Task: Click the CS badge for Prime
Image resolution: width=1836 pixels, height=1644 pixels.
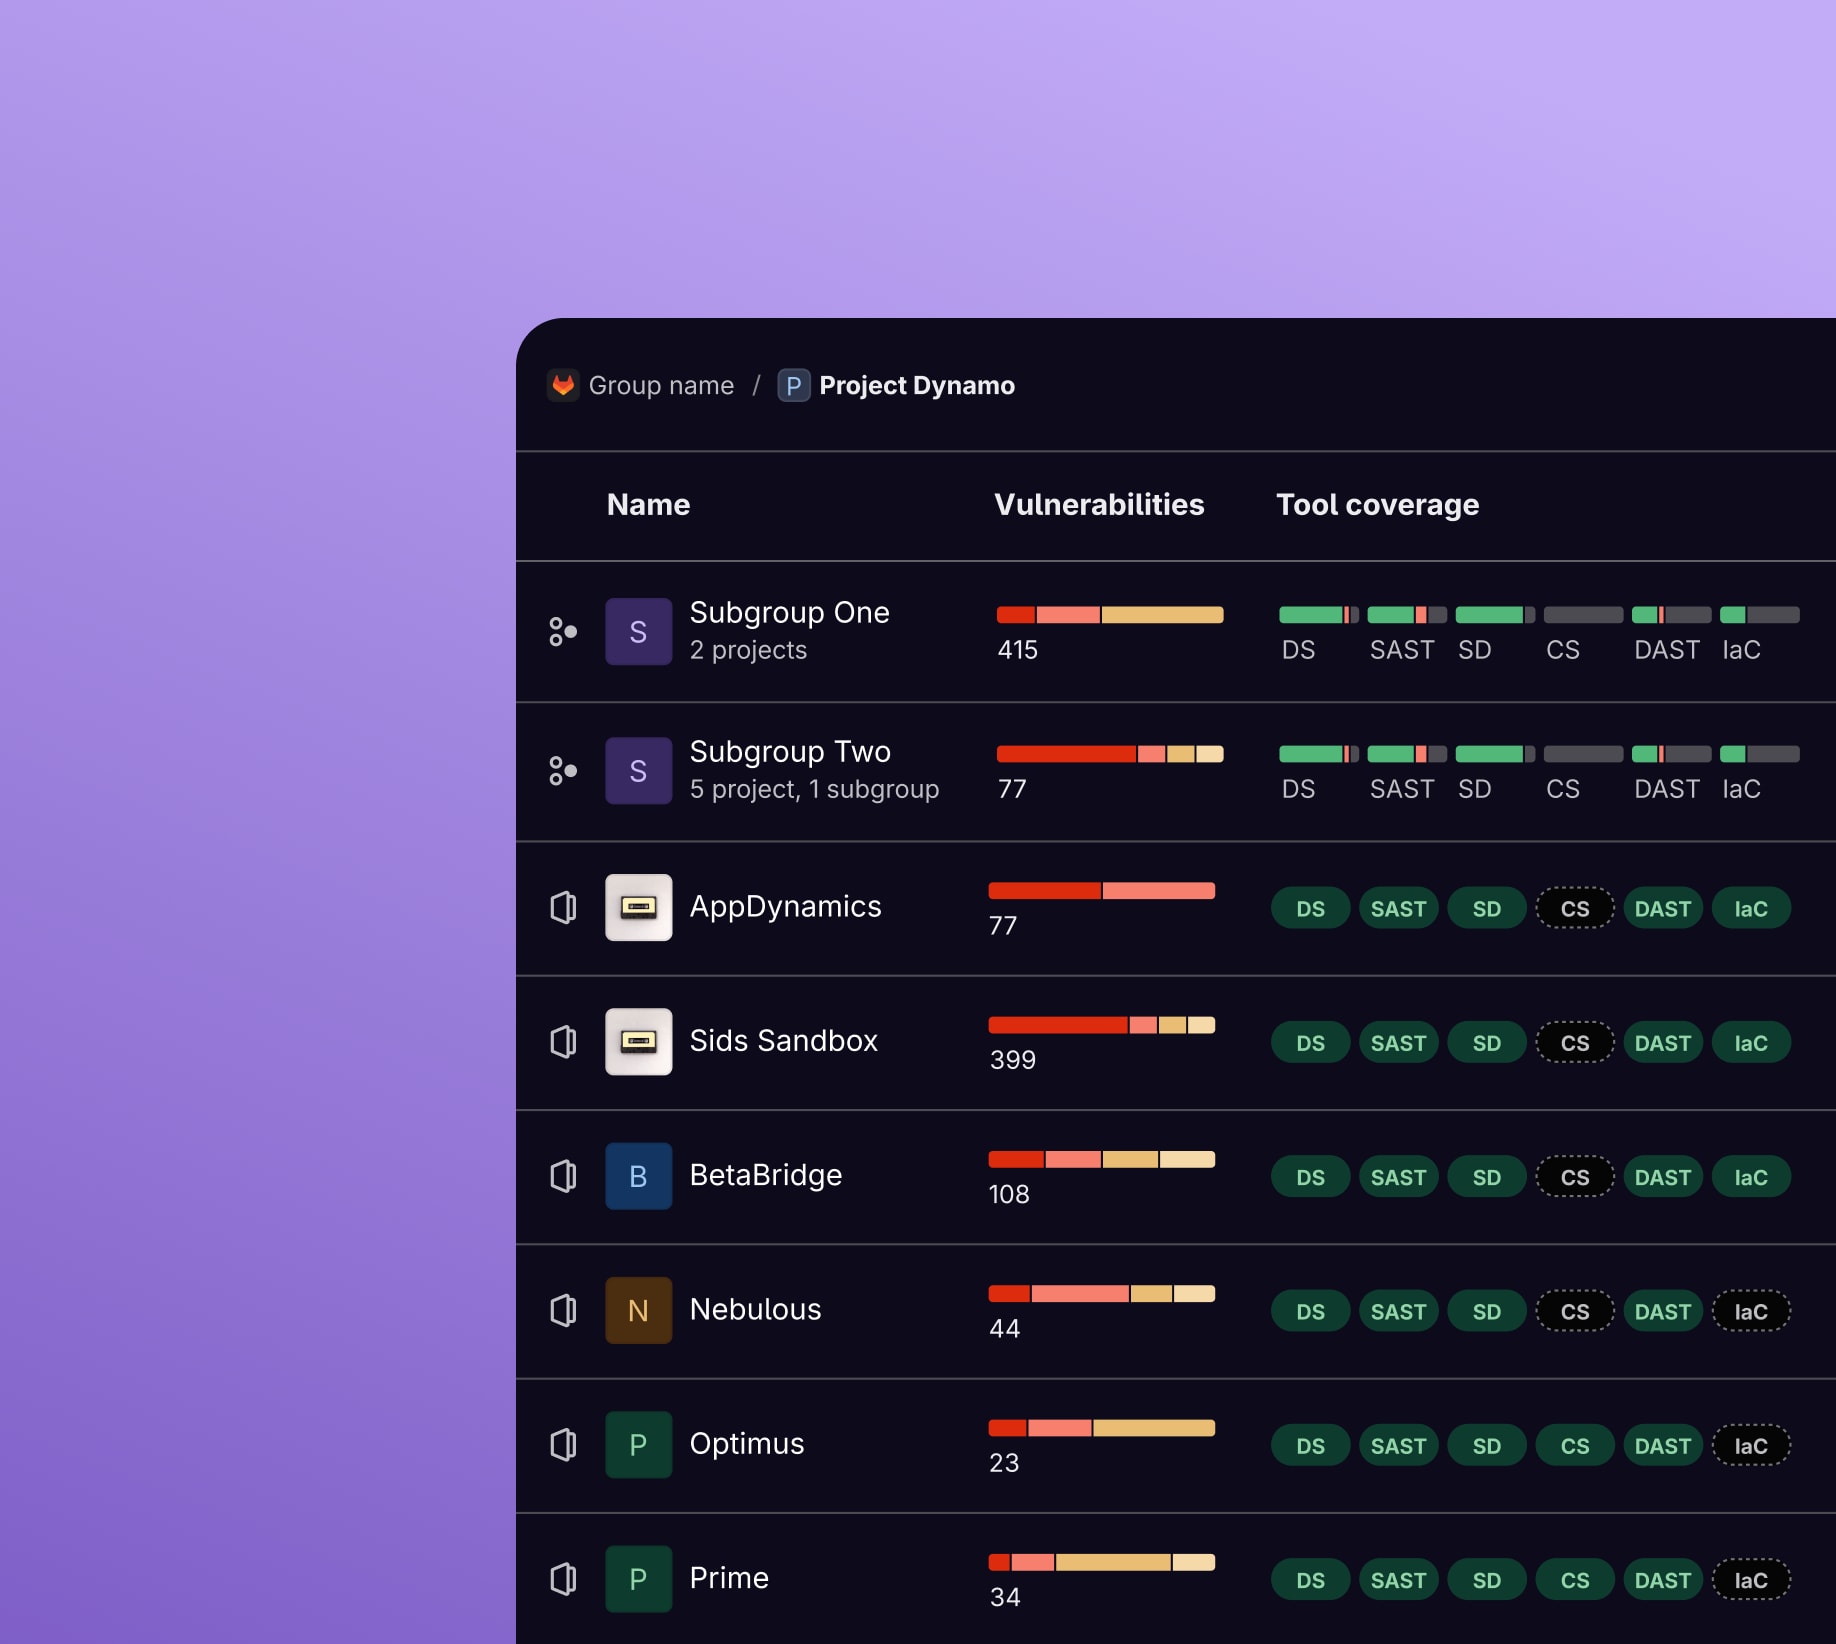Action: [1575, 1580]
